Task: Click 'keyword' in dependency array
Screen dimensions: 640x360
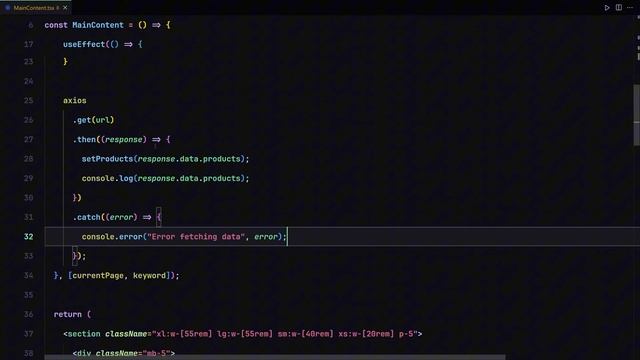Action: (149, 276)
